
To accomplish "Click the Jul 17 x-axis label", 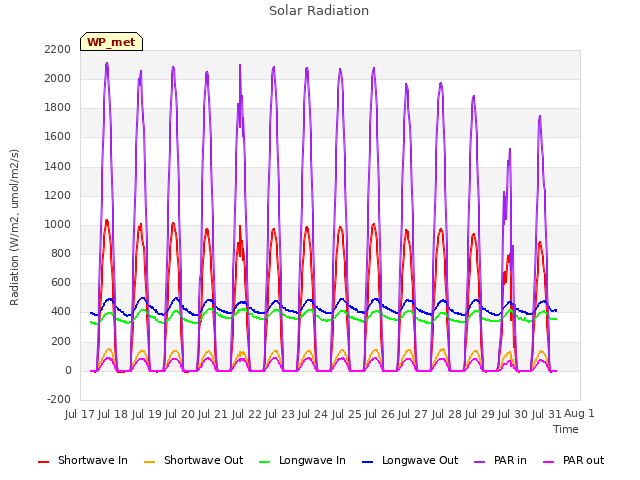I will (x=80, y=414).
